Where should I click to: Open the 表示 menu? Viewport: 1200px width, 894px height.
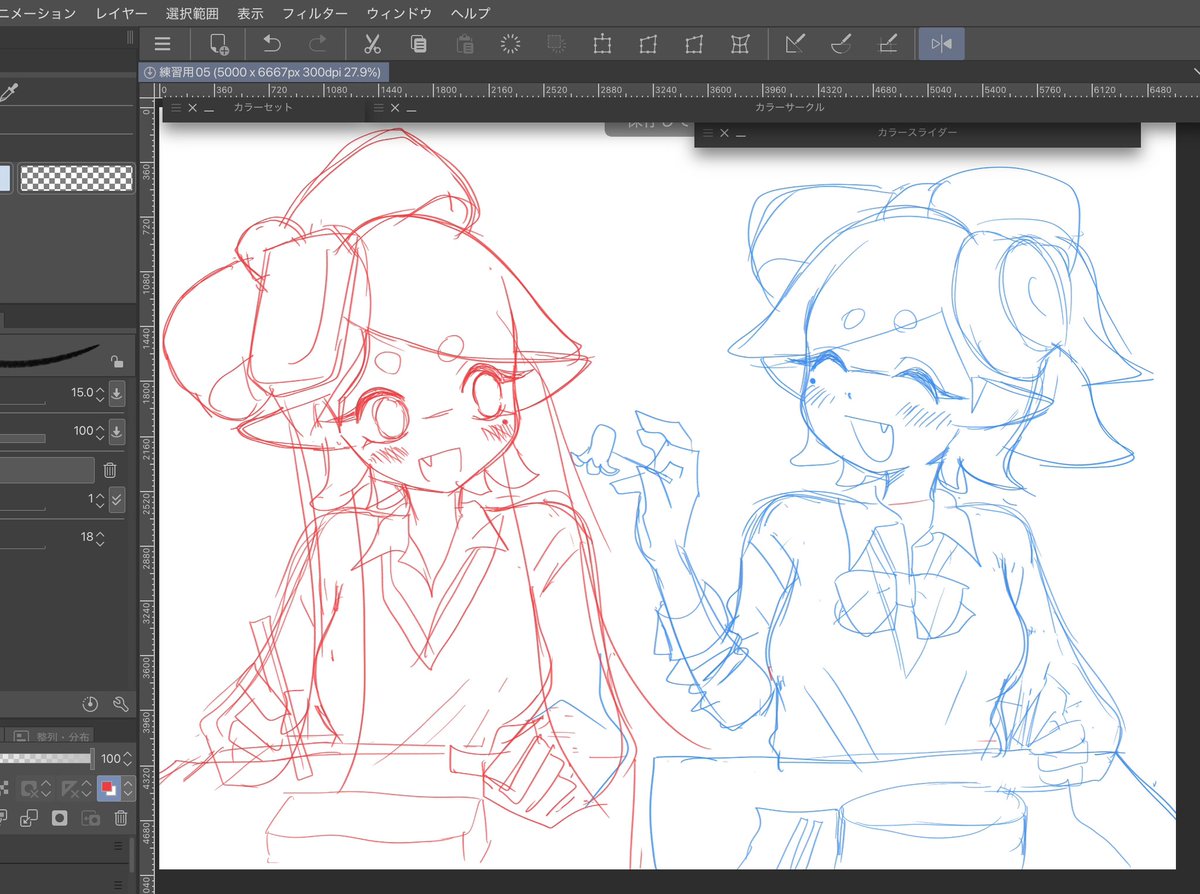pos(251,13)
